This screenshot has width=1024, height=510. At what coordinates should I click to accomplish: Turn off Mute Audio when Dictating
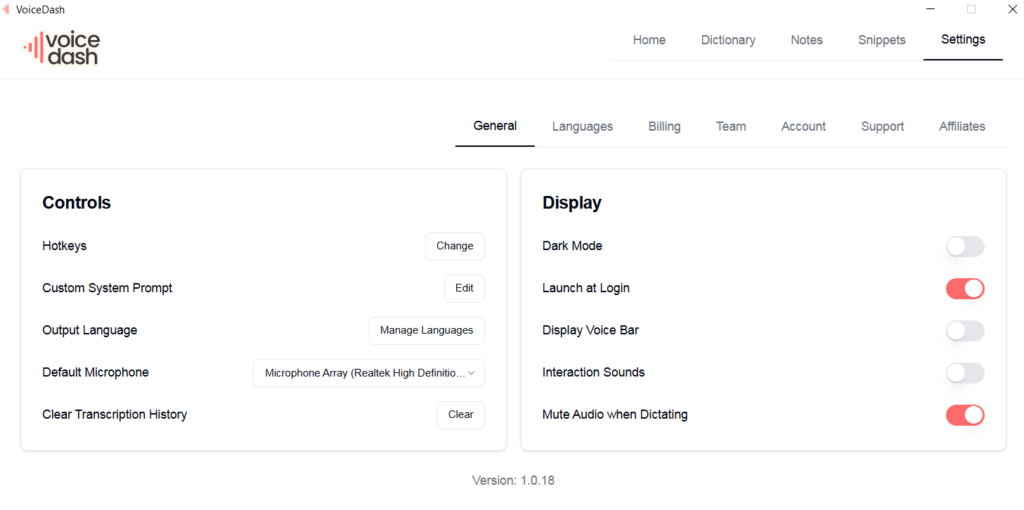(x=965, y=415)
